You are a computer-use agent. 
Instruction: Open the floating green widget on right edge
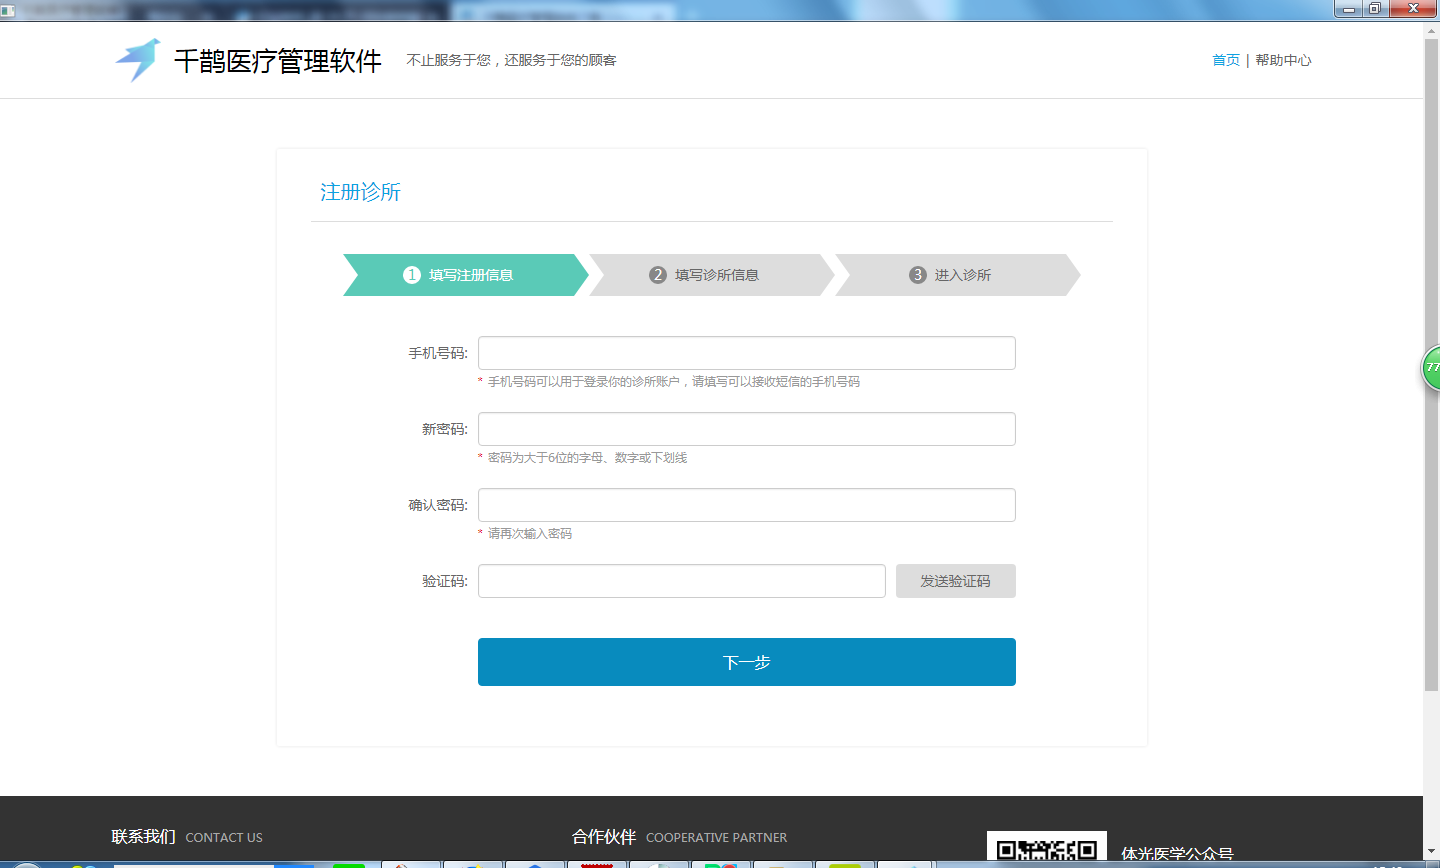coord(1432,369)
